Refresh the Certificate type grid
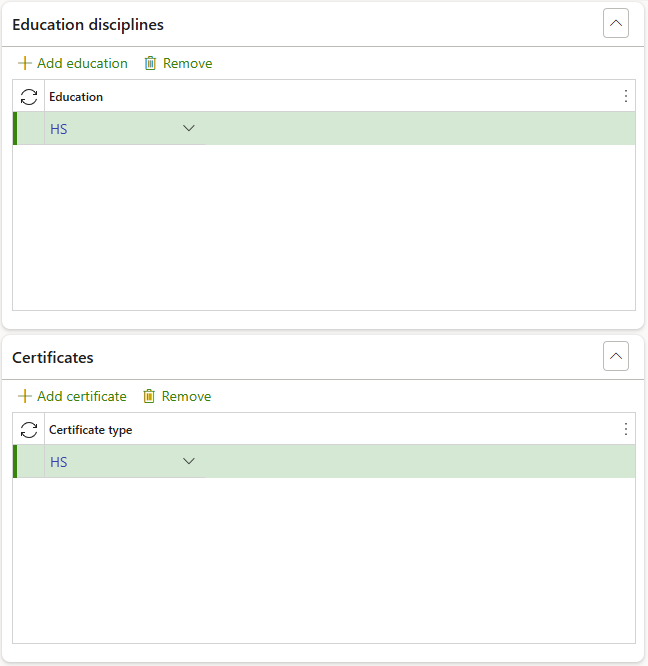Image resolution: width=648 pixels, height=666 pixels. [29, 430]
